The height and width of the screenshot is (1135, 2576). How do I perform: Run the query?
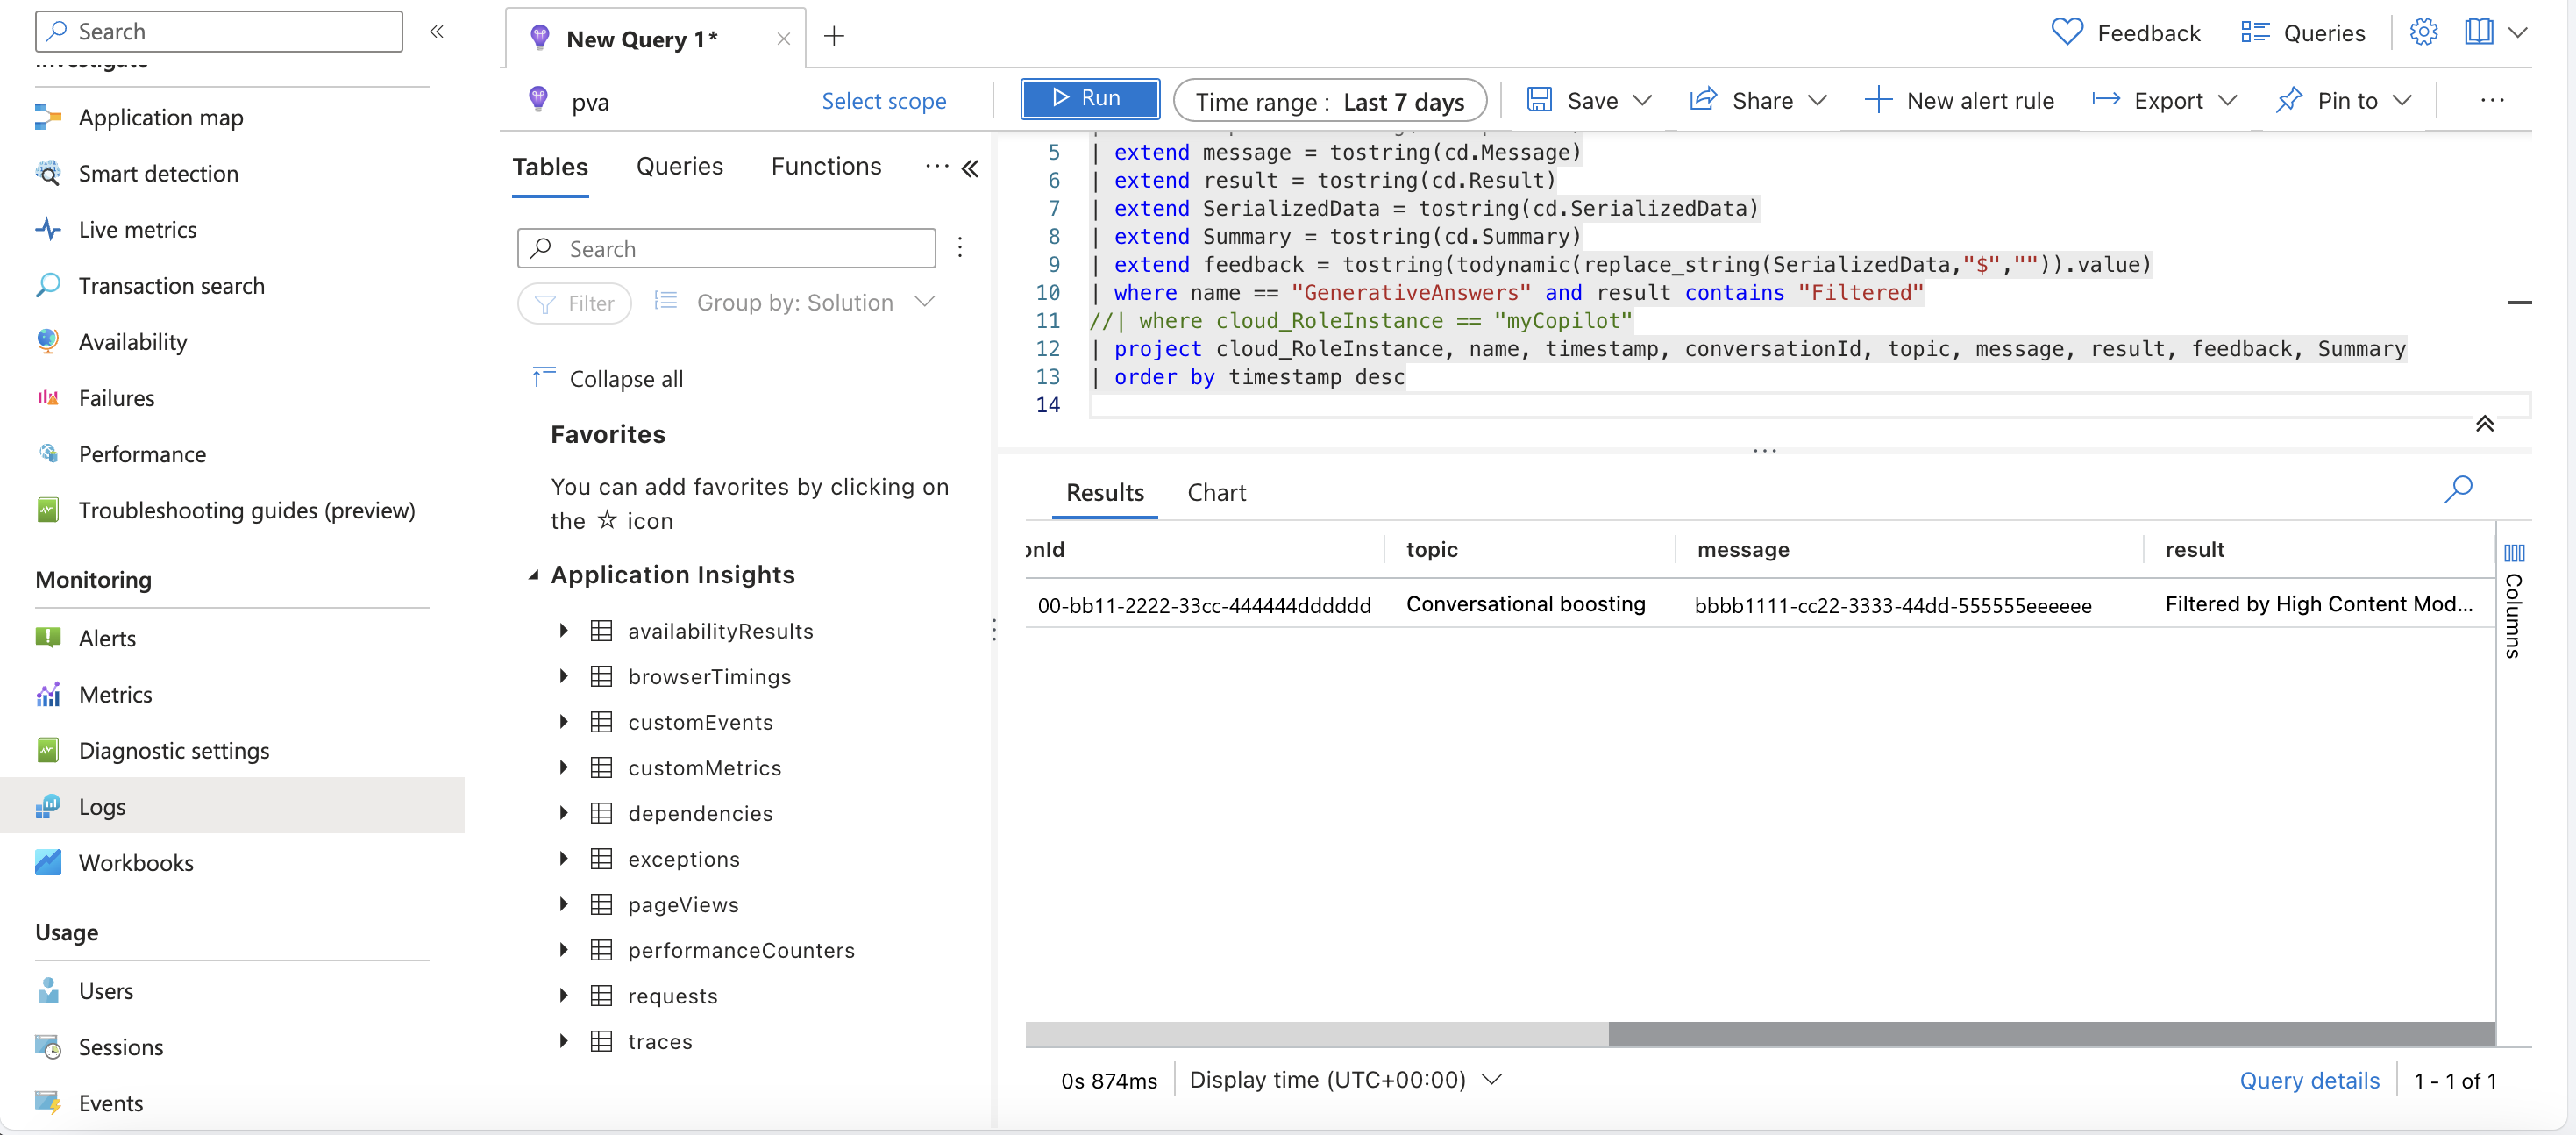pos(1089,98)
